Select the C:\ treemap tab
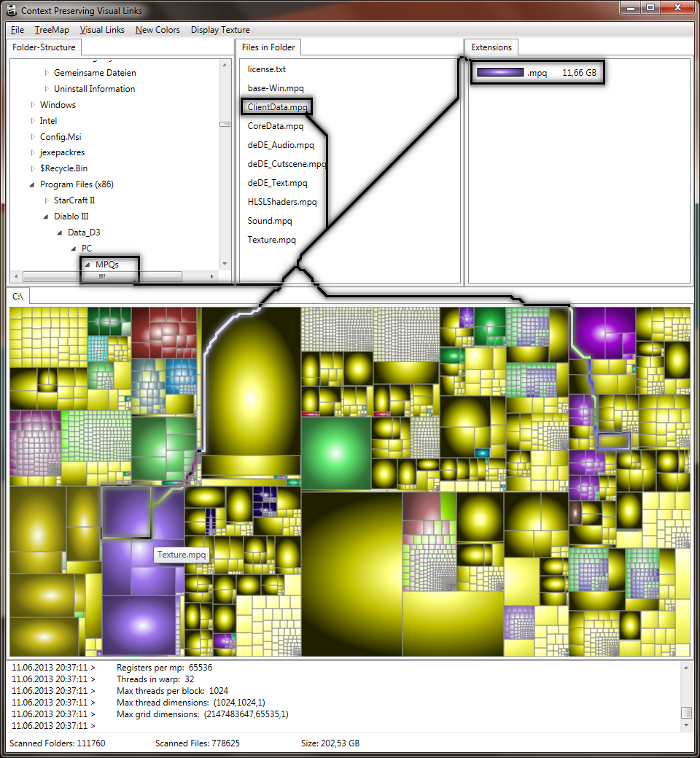700x758 pixels. pyautogui.click(x=18, y=296)
